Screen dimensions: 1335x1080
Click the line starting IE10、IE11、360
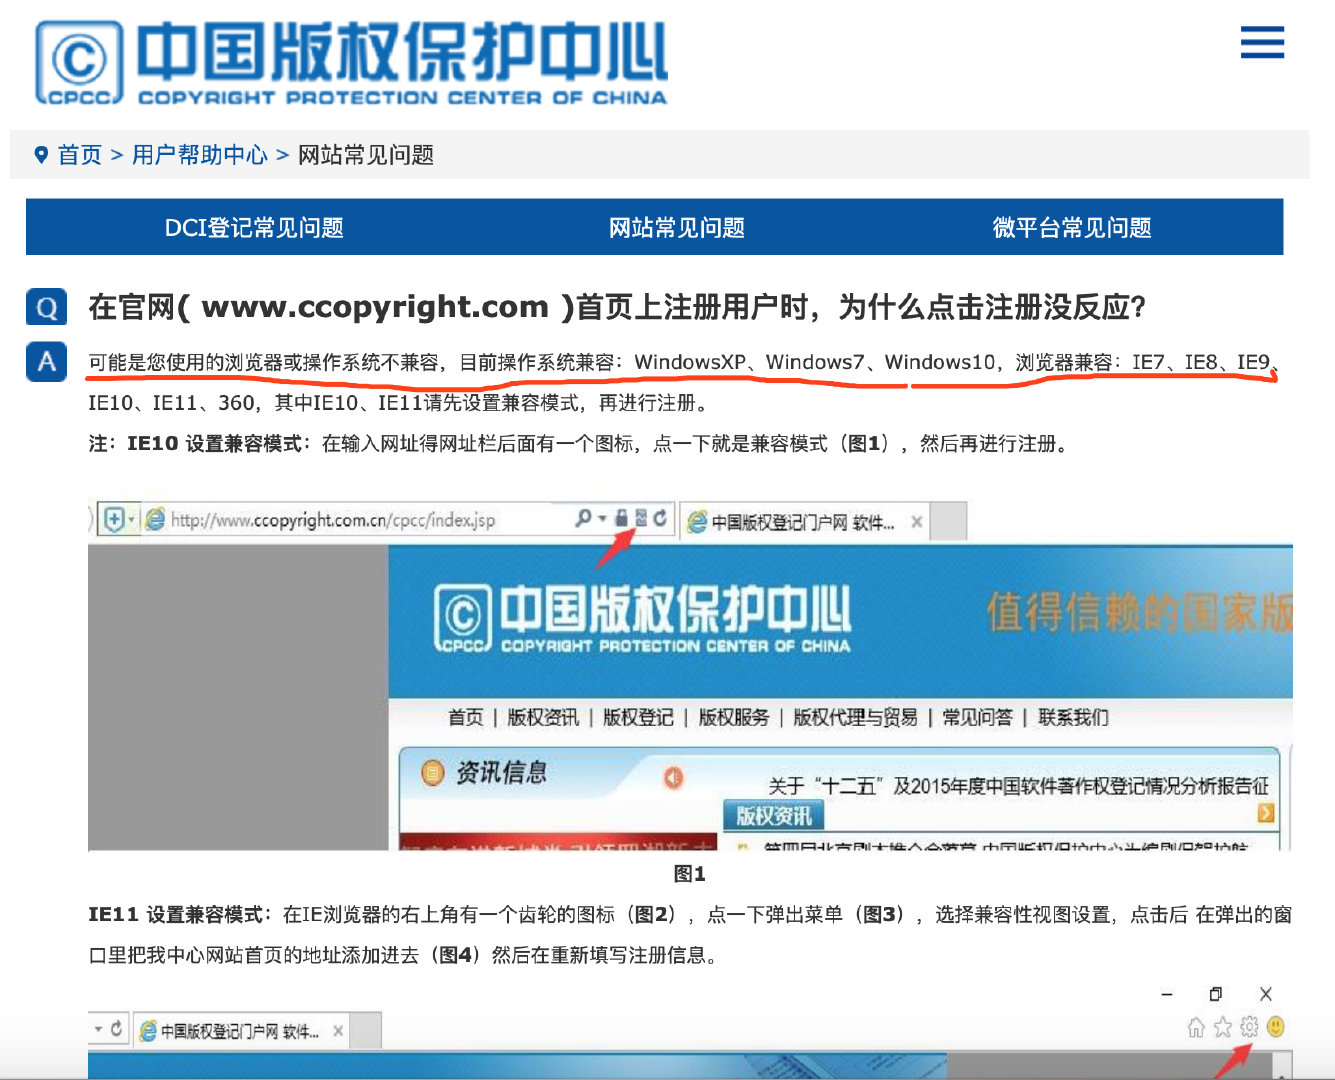[400, 403]
